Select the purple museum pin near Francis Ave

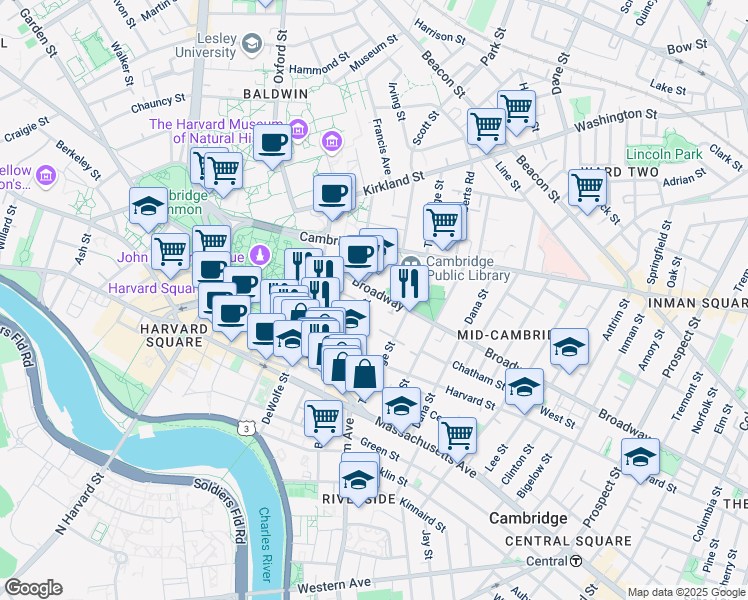click(x=332, y=141)
